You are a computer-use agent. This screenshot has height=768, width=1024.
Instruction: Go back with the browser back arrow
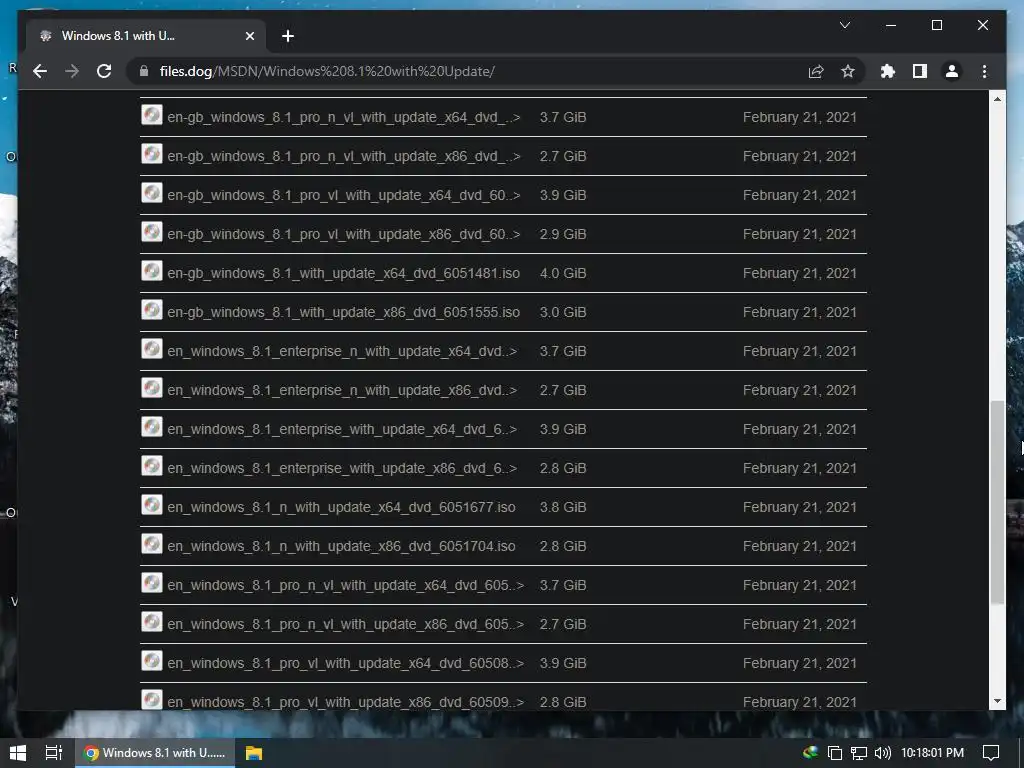[x=40, y=71]
